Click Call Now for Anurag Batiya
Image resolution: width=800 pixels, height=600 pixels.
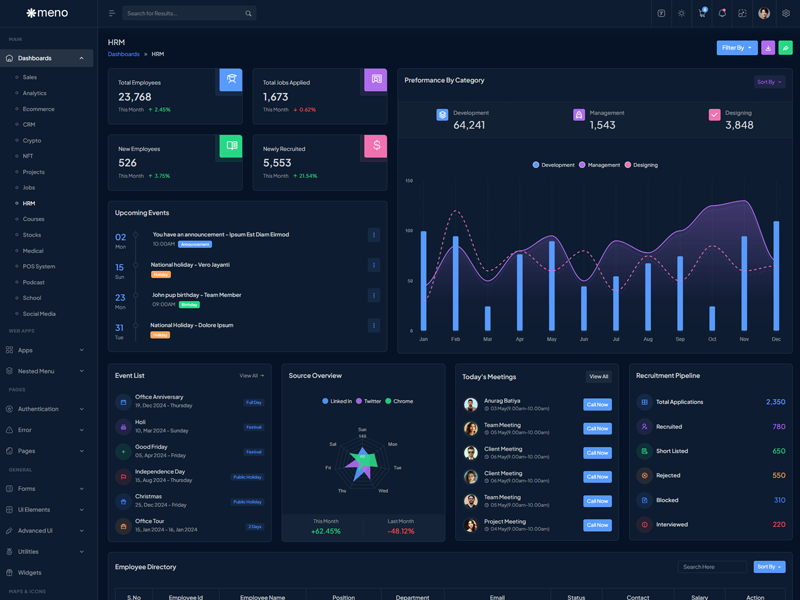[x=597, y=405]
